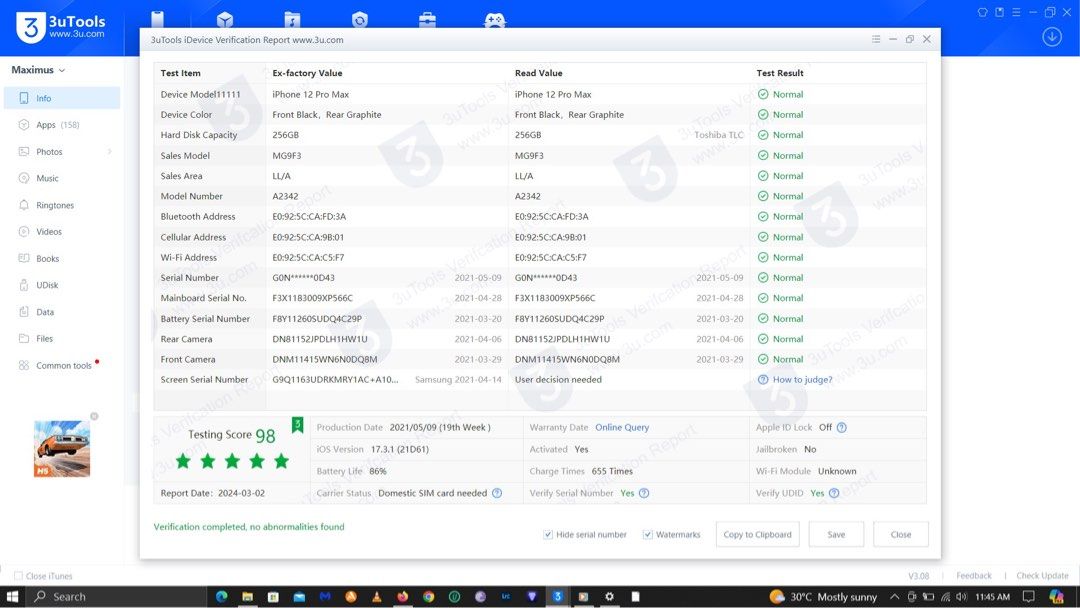1080x608 pixels.
Task: Select the Serial Number ex-factory value G0N******0D43
Action: 304,277
